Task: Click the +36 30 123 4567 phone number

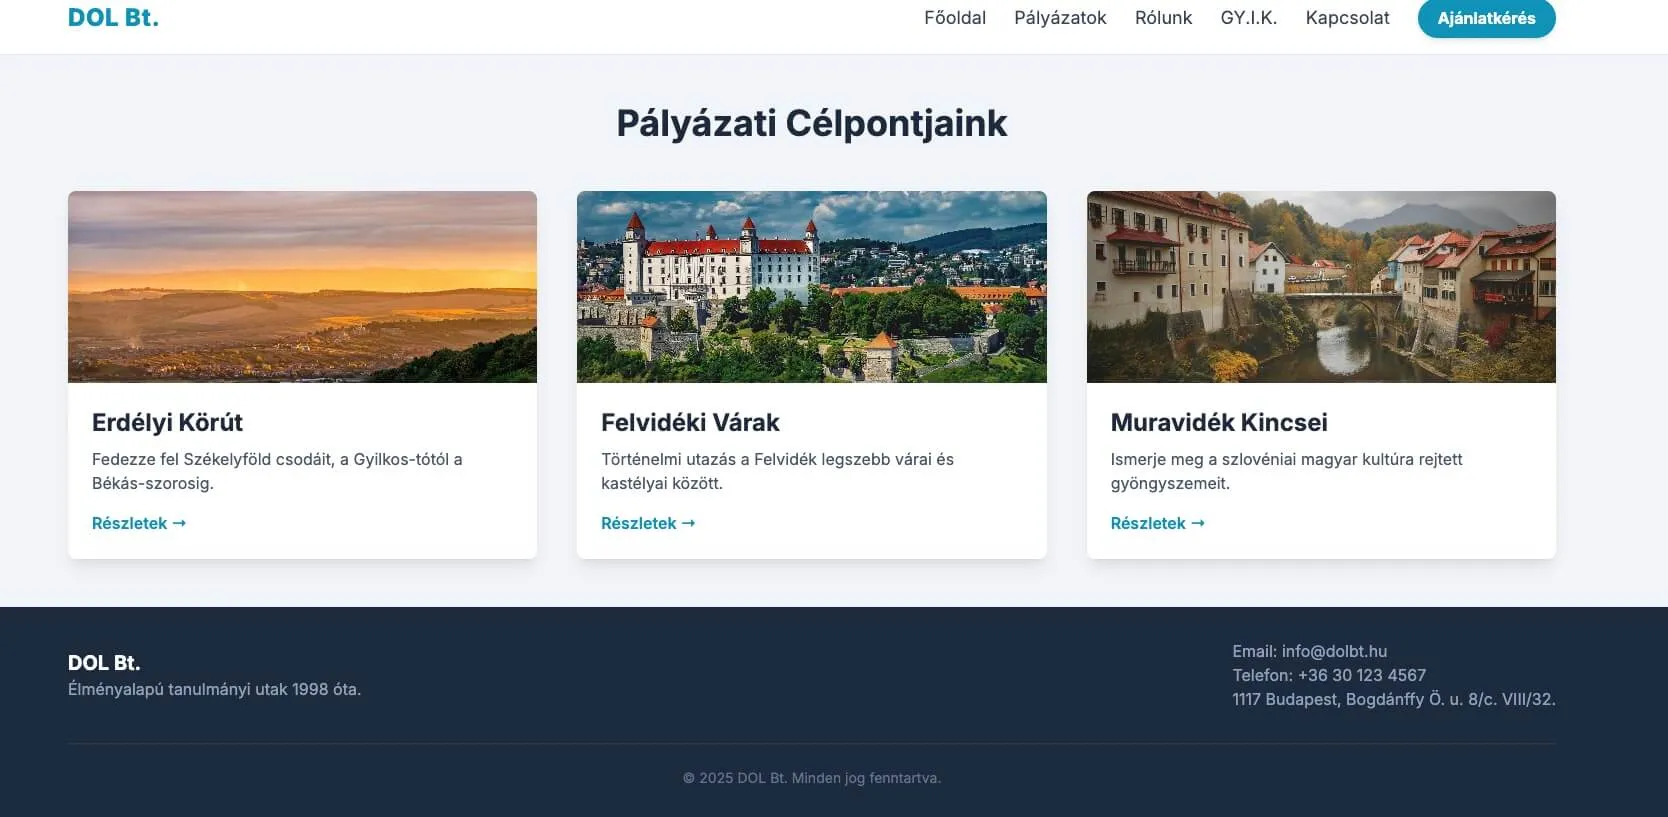Action: 1361,675
